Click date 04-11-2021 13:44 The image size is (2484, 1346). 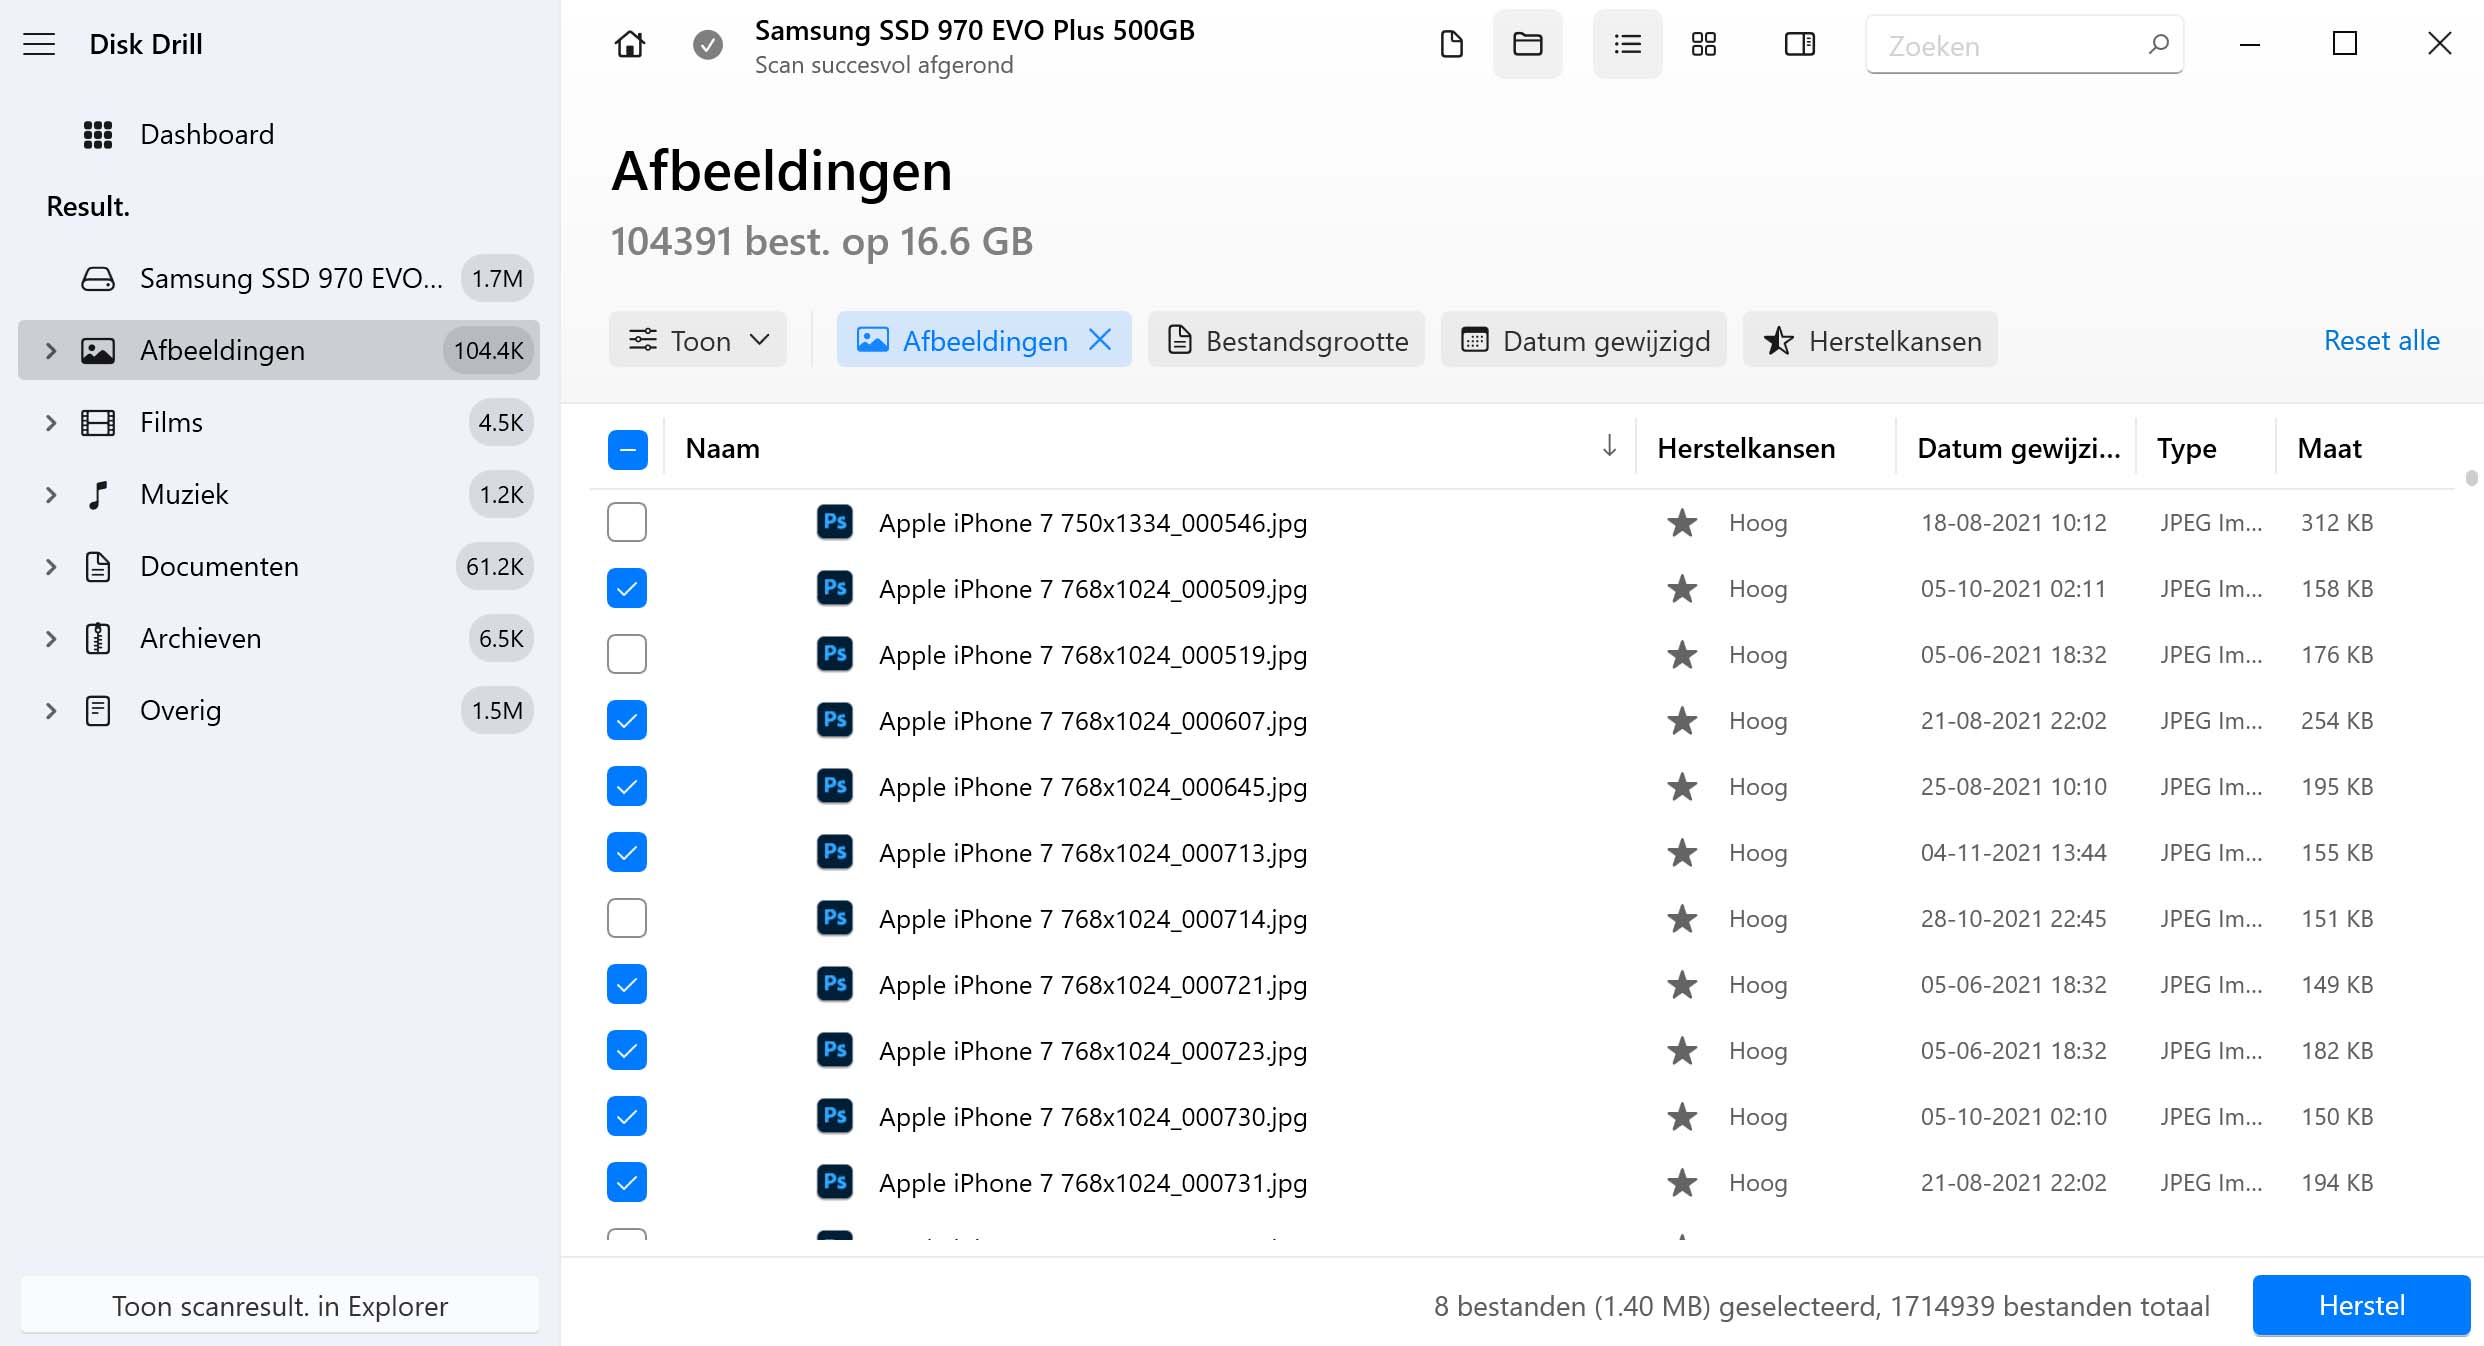(x=2013, y=852)
